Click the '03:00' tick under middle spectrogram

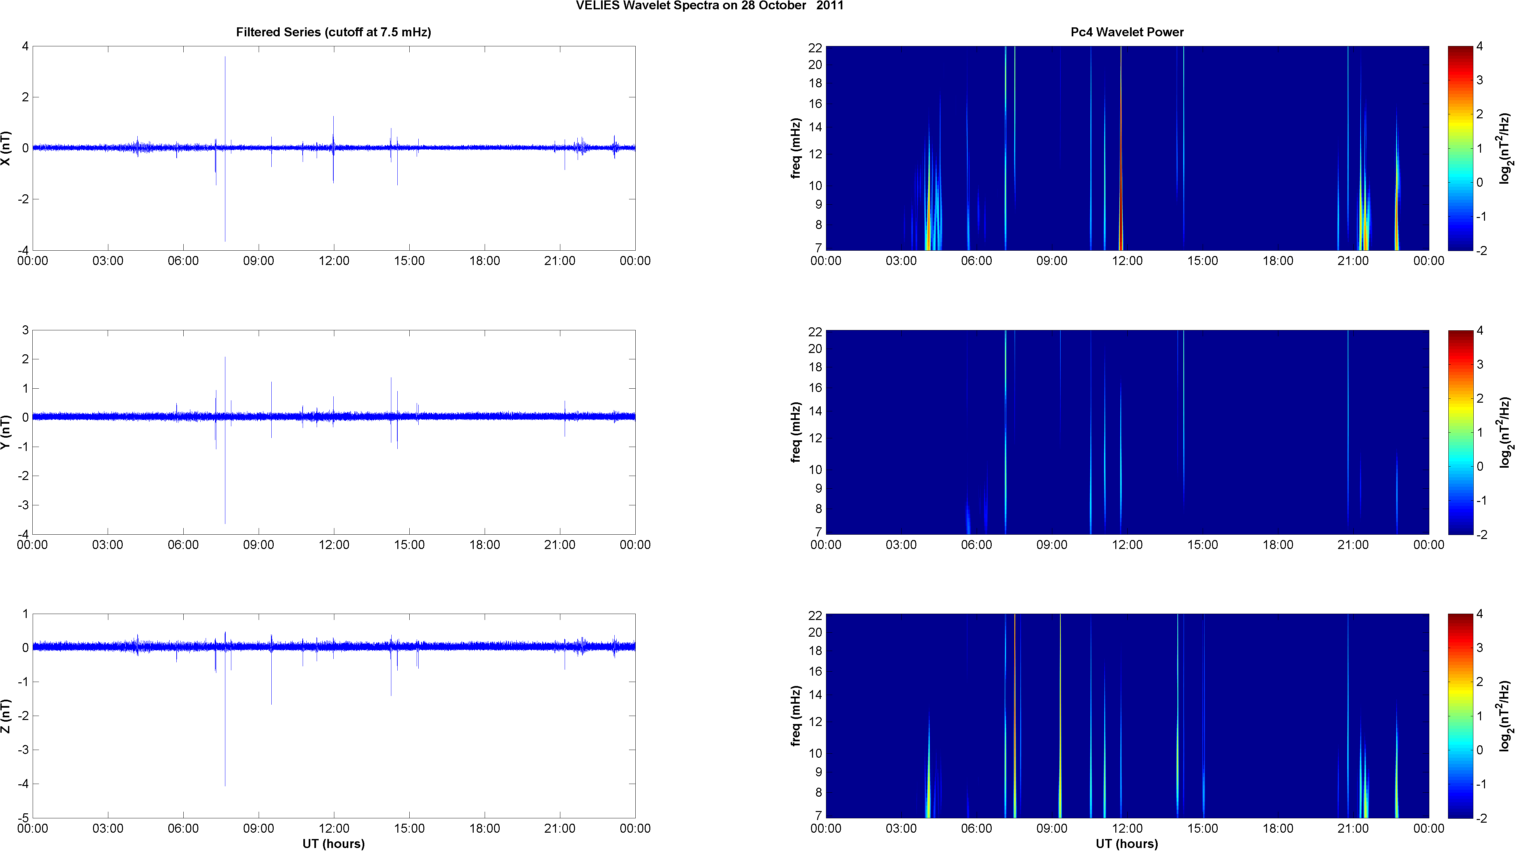coord(901,545)
